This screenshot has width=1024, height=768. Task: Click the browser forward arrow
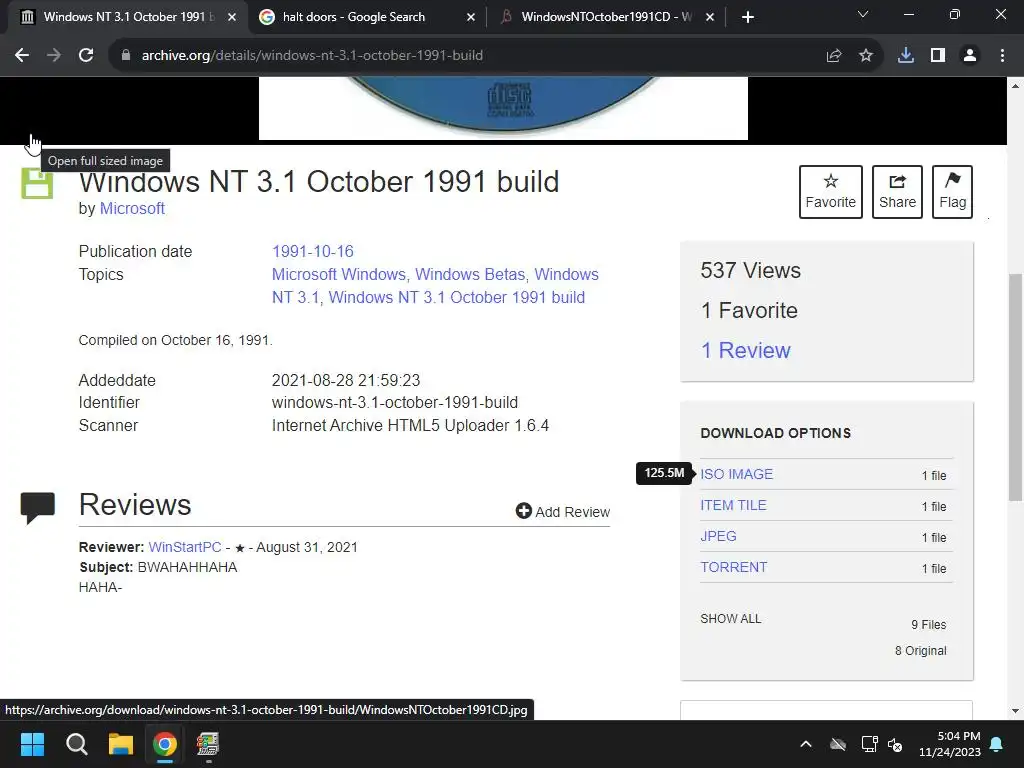point(54,56)
